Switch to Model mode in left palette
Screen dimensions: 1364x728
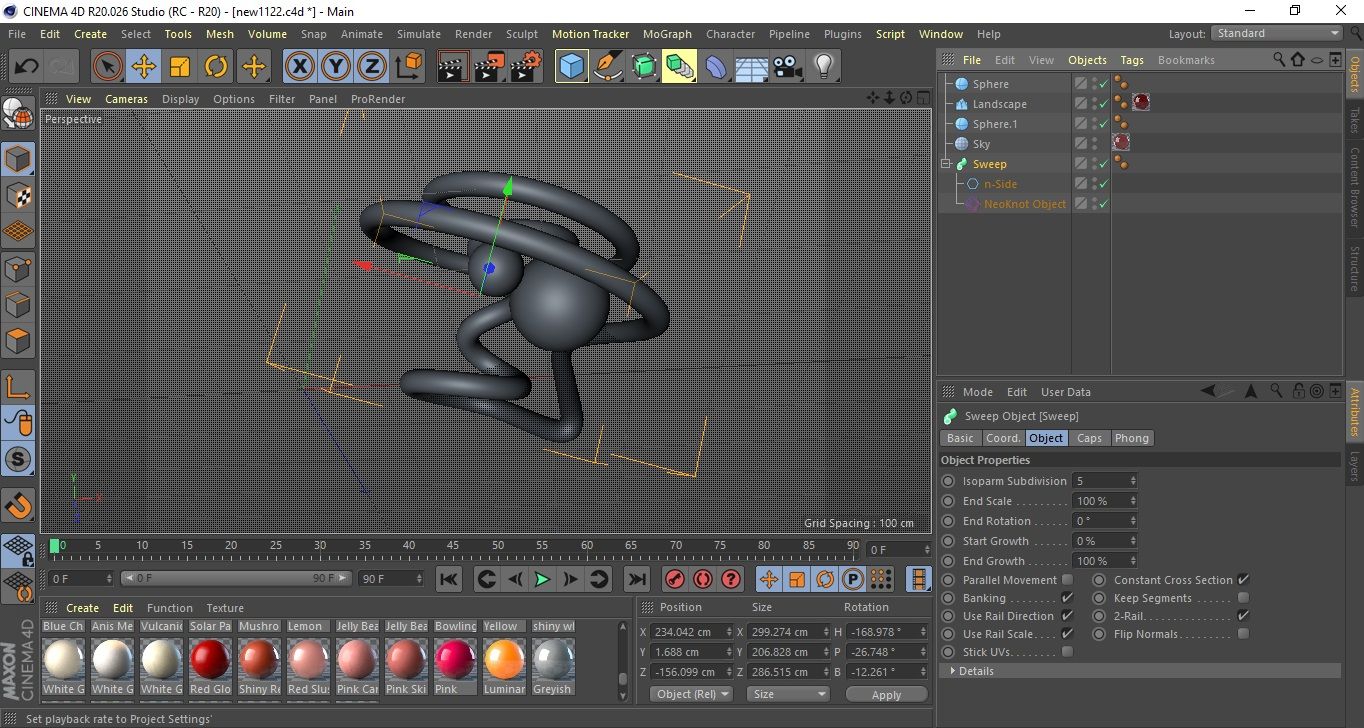[x=18, y=159]
